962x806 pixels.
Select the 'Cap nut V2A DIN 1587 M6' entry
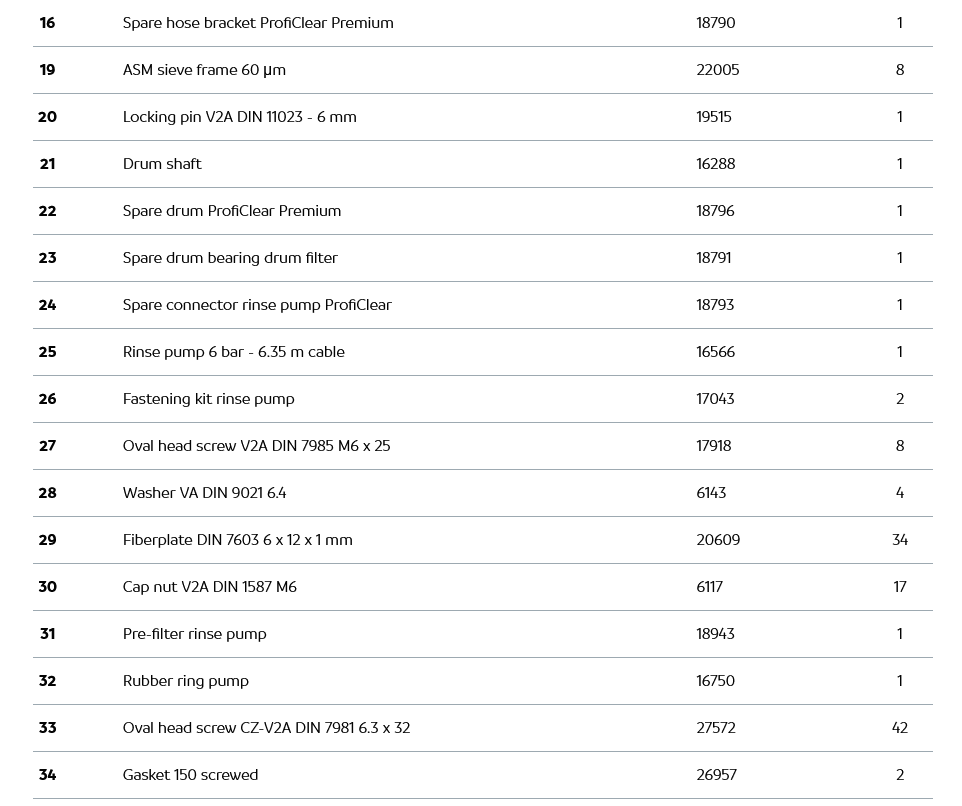209,587
